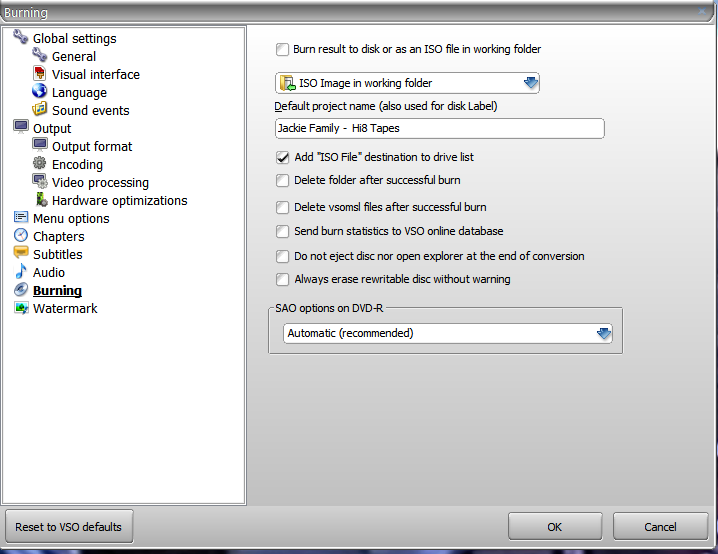Click the Chapters clock icon

pyautogui.click(x=21, y=235)
